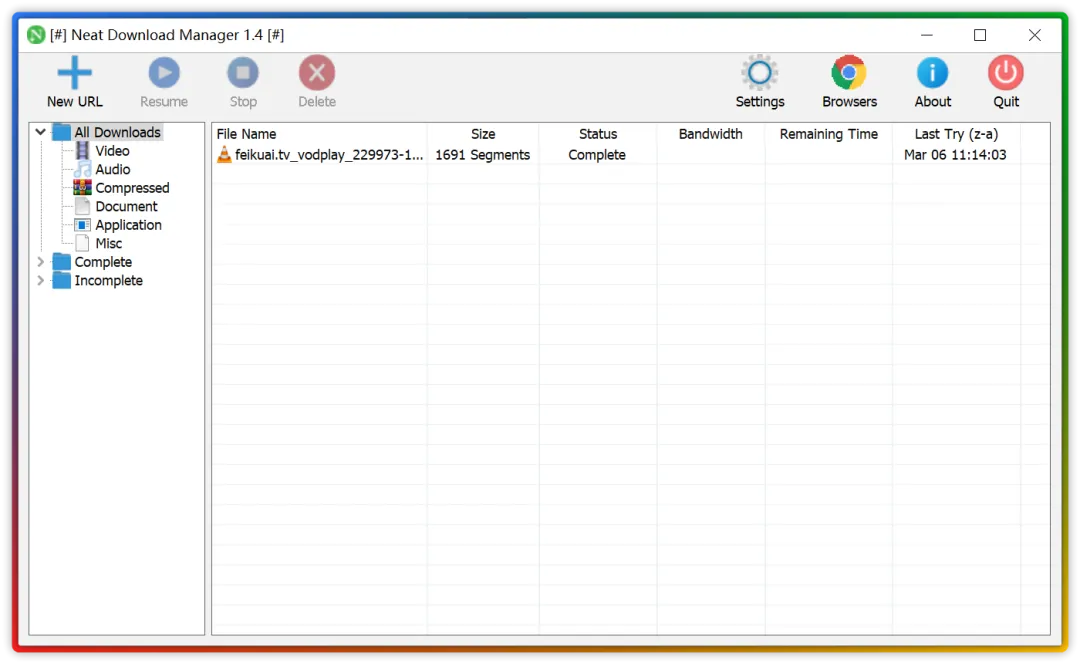Expand the Incomplete tree node

point(41,280)
